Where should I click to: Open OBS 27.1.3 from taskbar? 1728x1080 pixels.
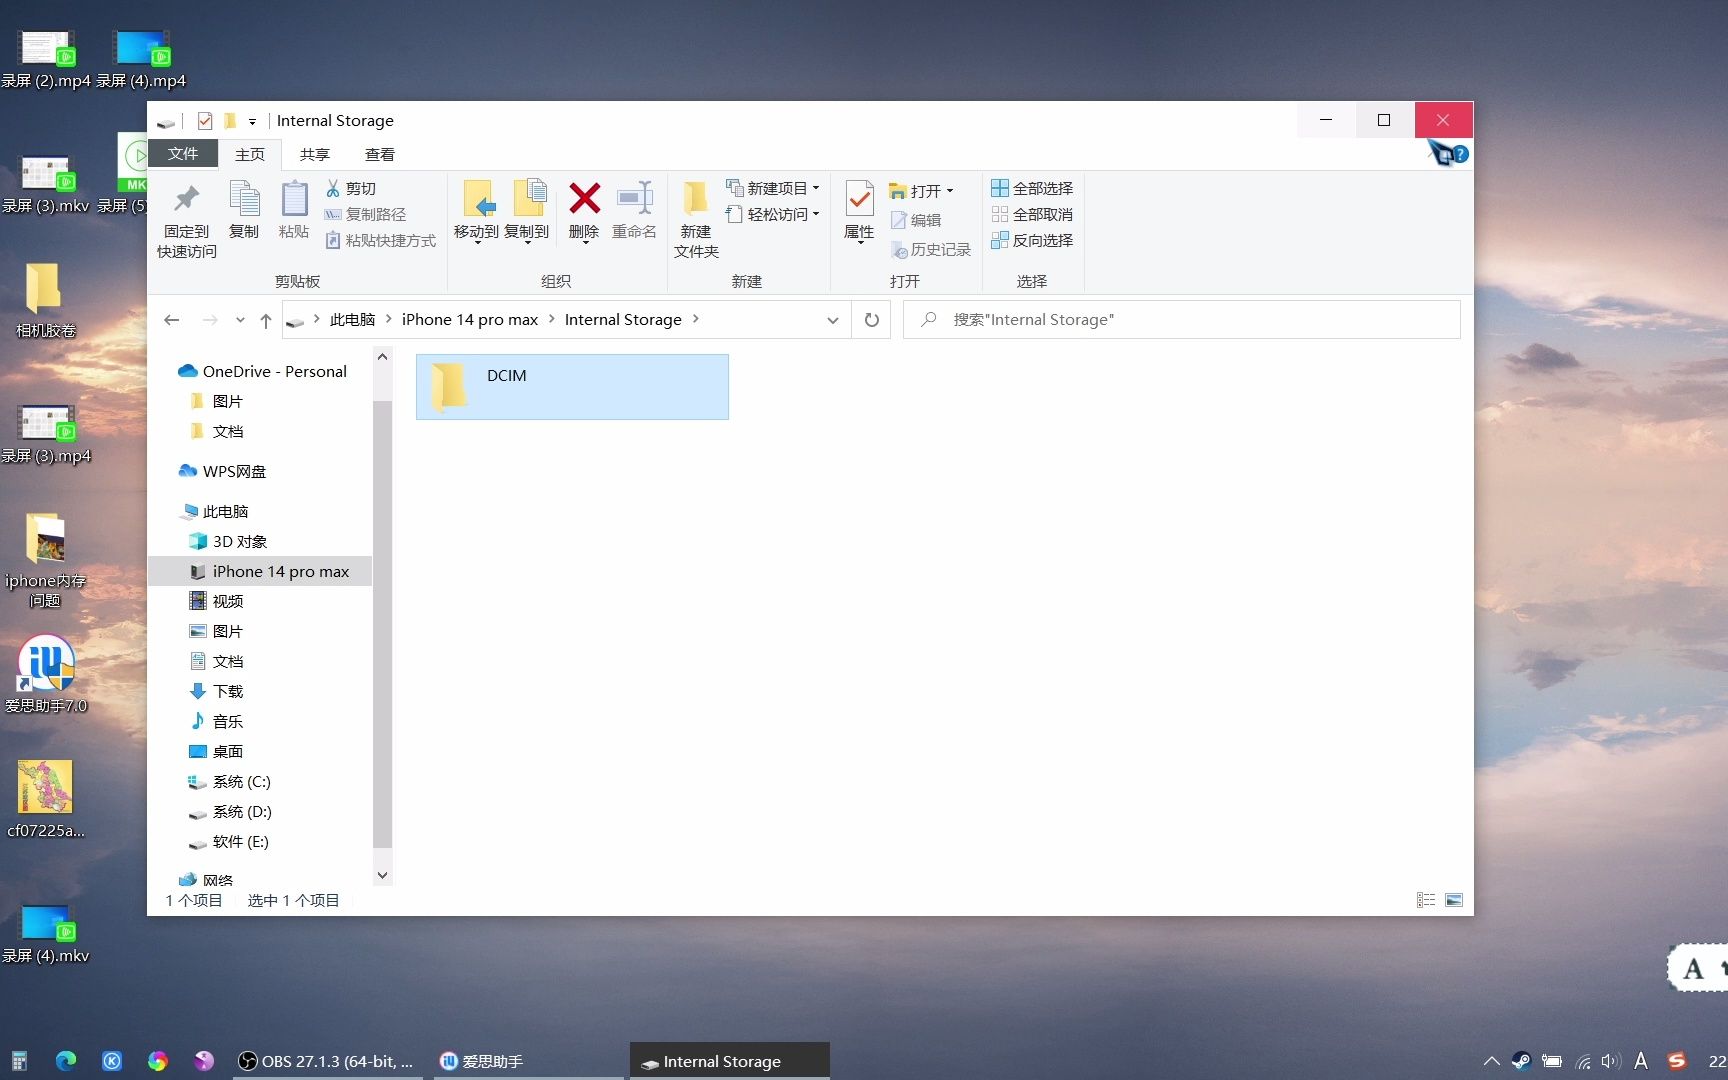(326, 1061)
